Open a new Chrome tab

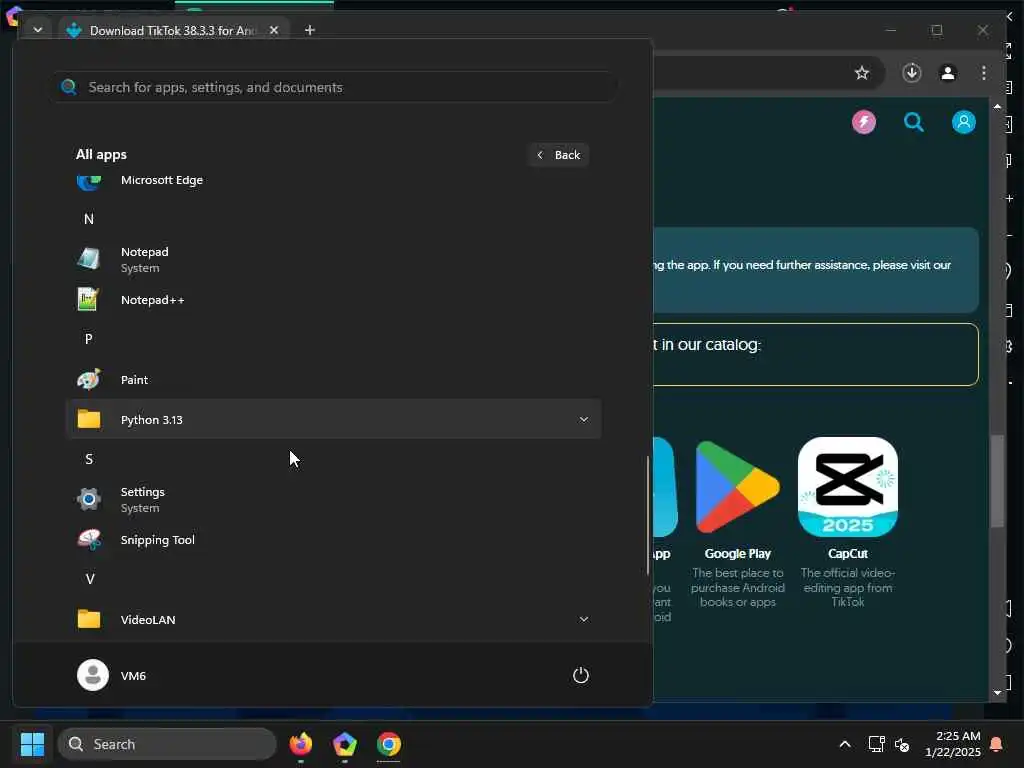click(310, 30)
